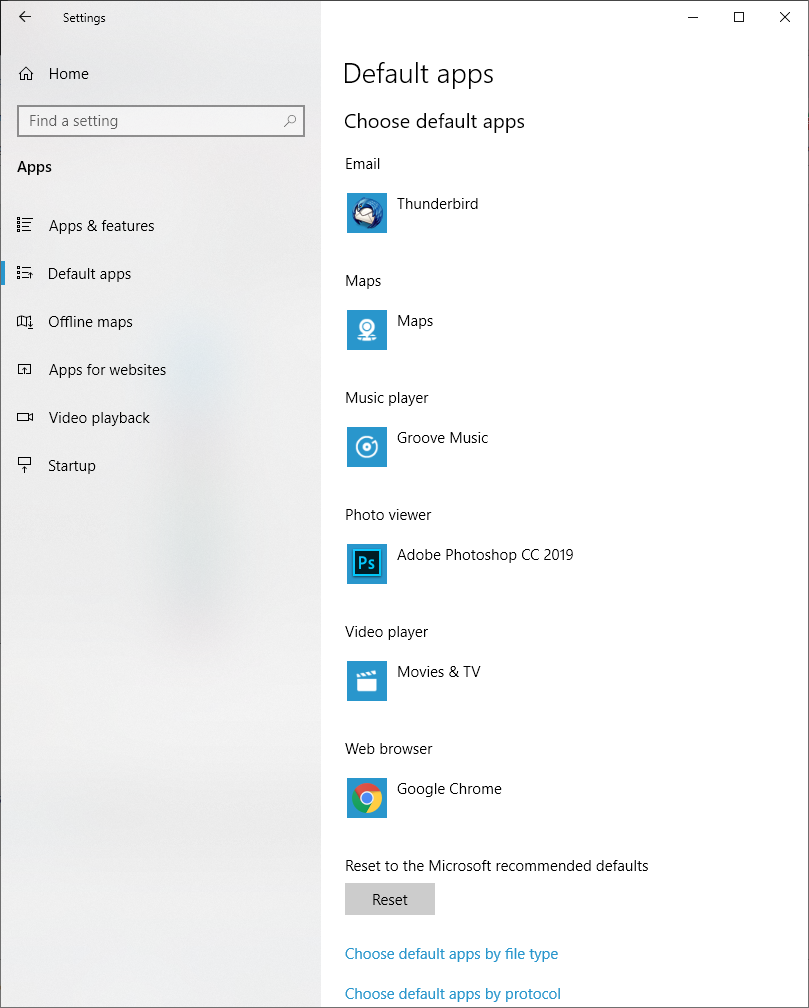Click the Google Chrome browser icon
This screenshot has width=809, height=1008.
click(x=367, y=798)
